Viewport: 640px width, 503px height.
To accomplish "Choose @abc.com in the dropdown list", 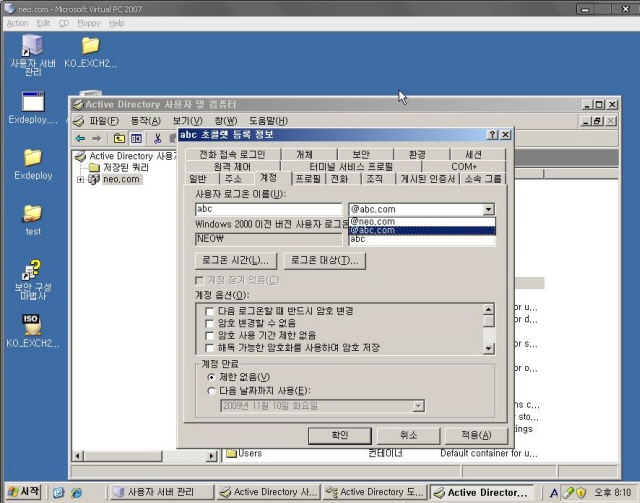I will coord(422,230).
